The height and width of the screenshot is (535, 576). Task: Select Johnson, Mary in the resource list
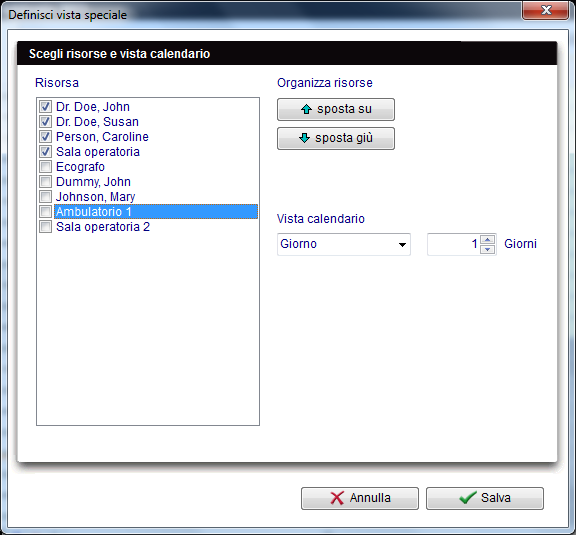(x=96, y=197)
